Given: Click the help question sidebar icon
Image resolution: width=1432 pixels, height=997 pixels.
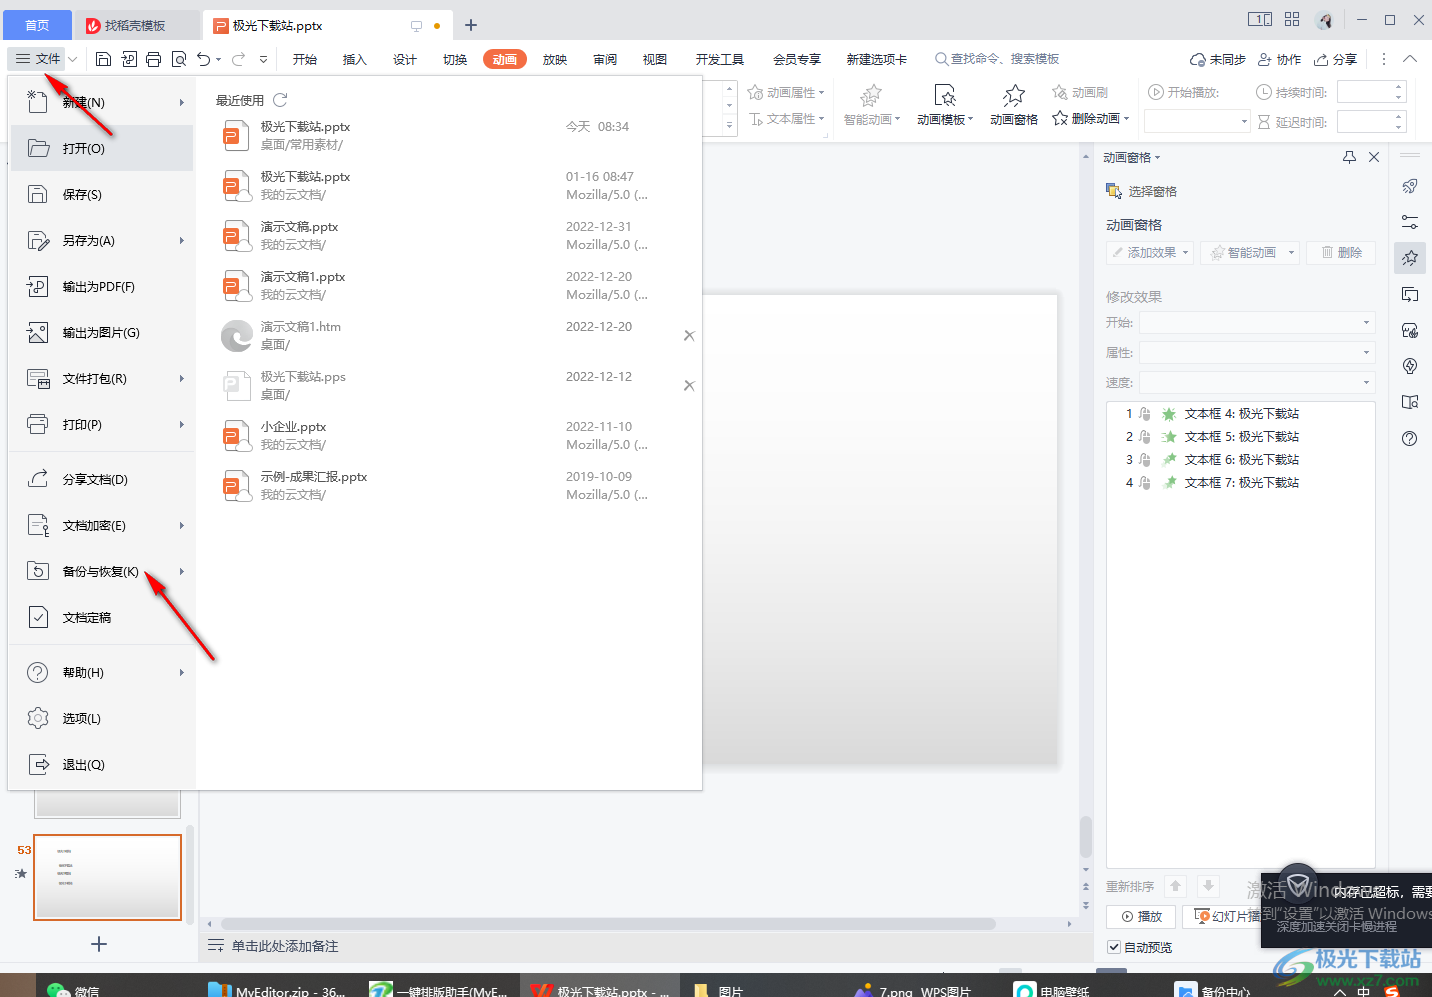Looking at the screenshot, I should point(1410,438).
